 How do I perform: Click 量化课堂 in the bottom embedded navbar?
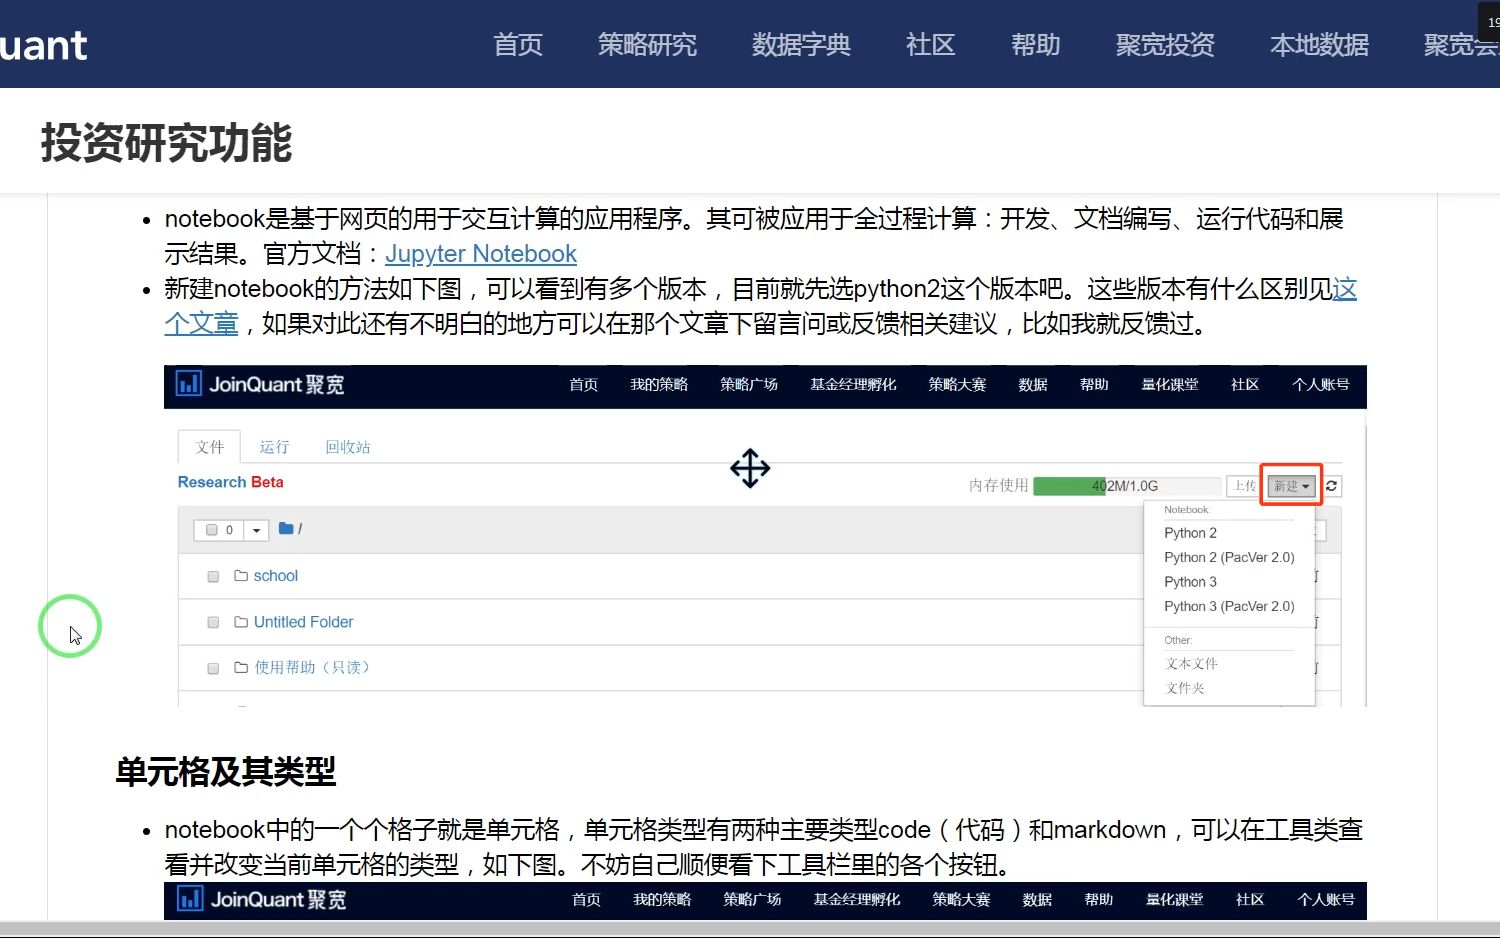(1175, 900)
